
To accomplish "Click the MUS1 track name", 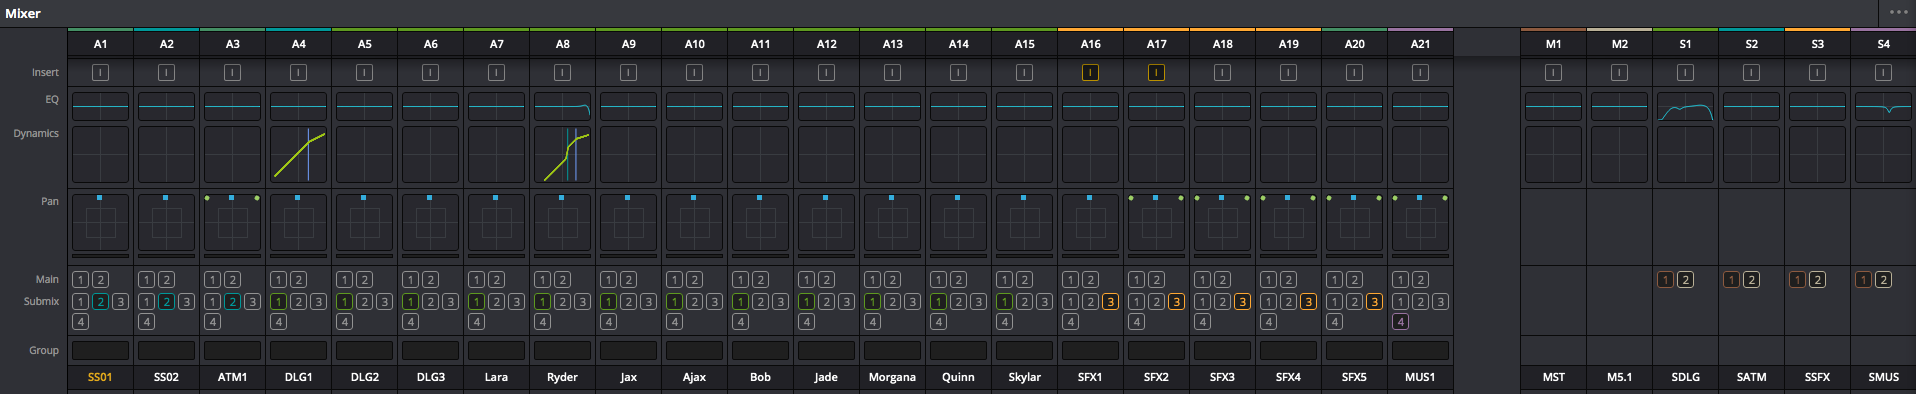I will point(1420,377).
